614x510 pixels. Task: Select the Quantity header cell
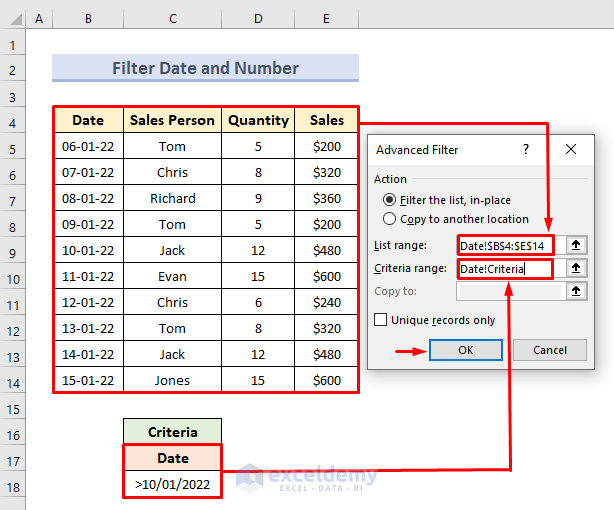[258, 120]
